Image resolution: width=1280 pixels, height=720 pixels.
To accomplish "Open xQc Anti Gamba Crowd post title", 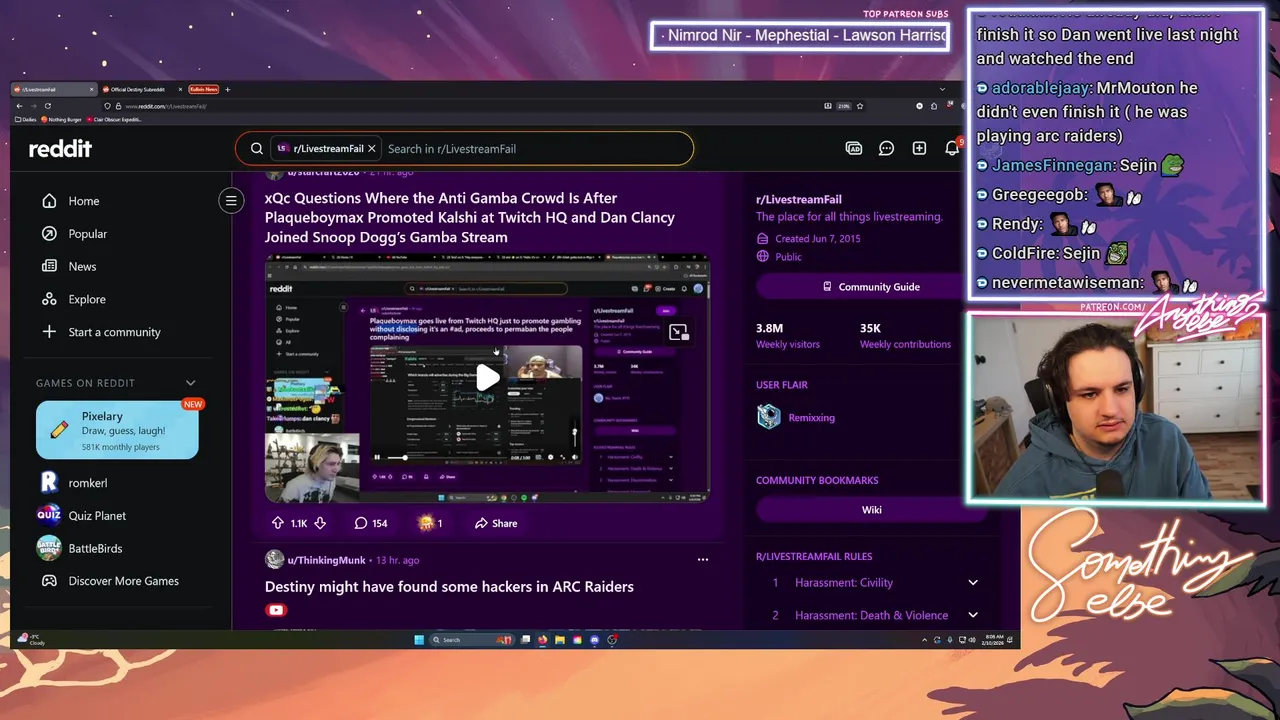I will point(470,217).
